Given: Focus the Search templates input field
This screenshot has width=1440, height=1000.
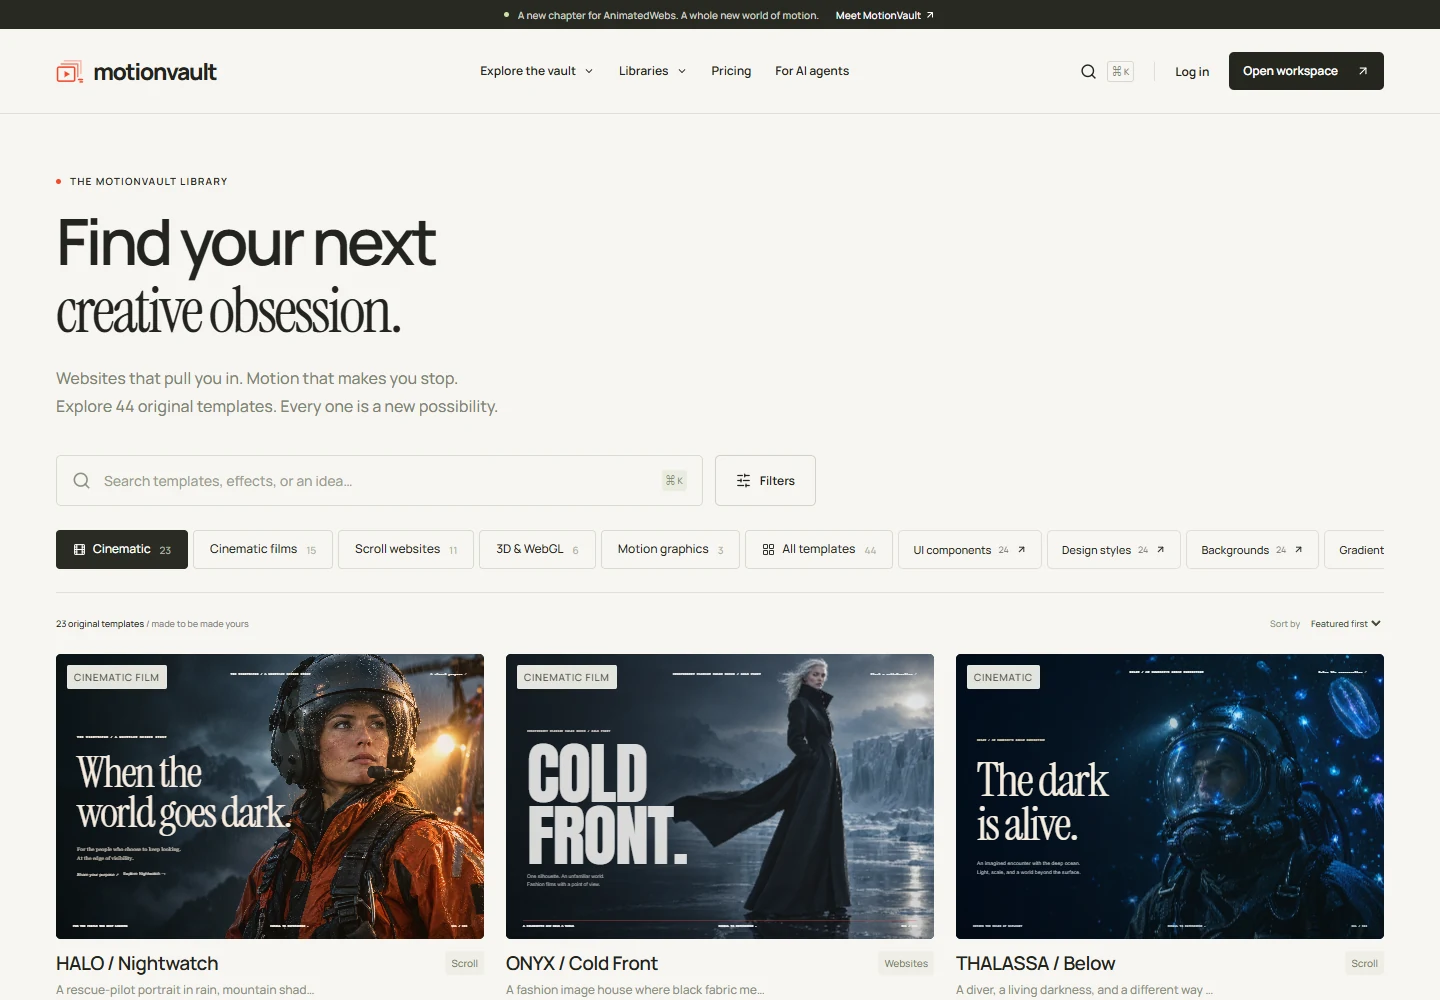Looking at the screenshot, I should 379,481.
